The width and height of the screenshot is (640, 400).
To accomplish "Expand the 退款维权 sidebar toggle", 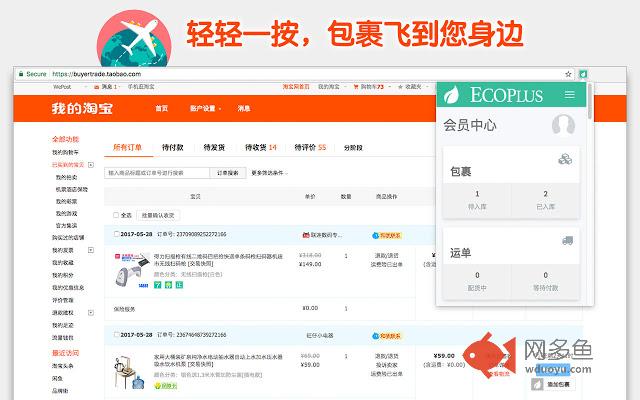I will pyautogui.click(x=91, y=313).
